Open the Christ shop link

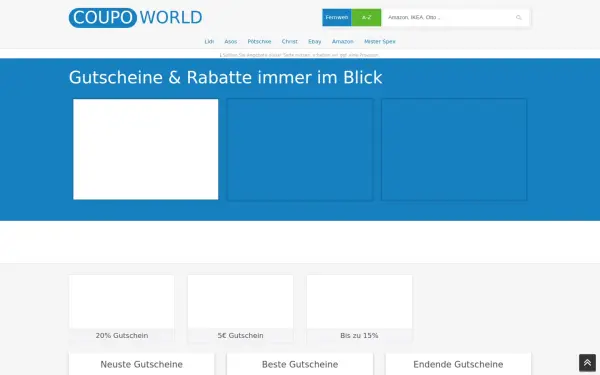click(x=289, y=41)
